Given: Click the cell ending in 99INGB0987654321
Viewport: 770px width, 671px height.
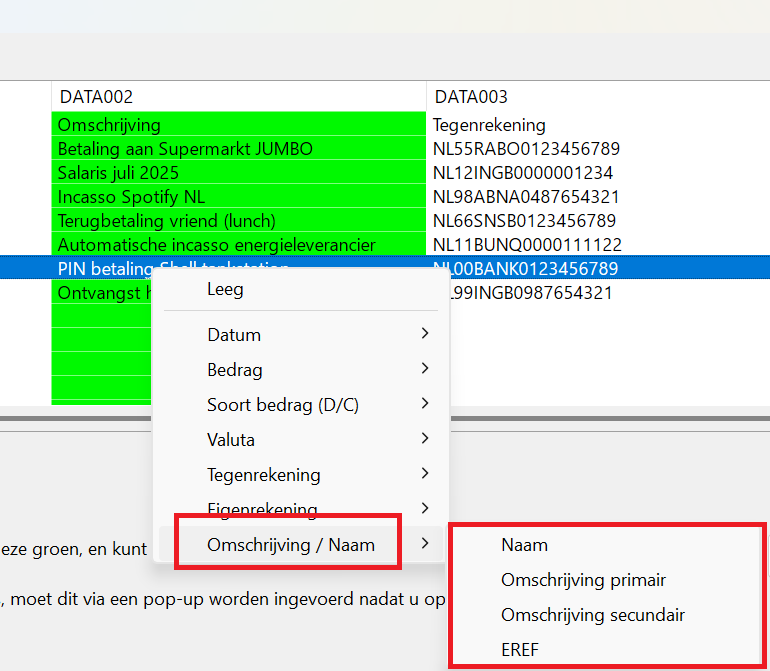Looking at the screenshot, I should click(610, 292).
